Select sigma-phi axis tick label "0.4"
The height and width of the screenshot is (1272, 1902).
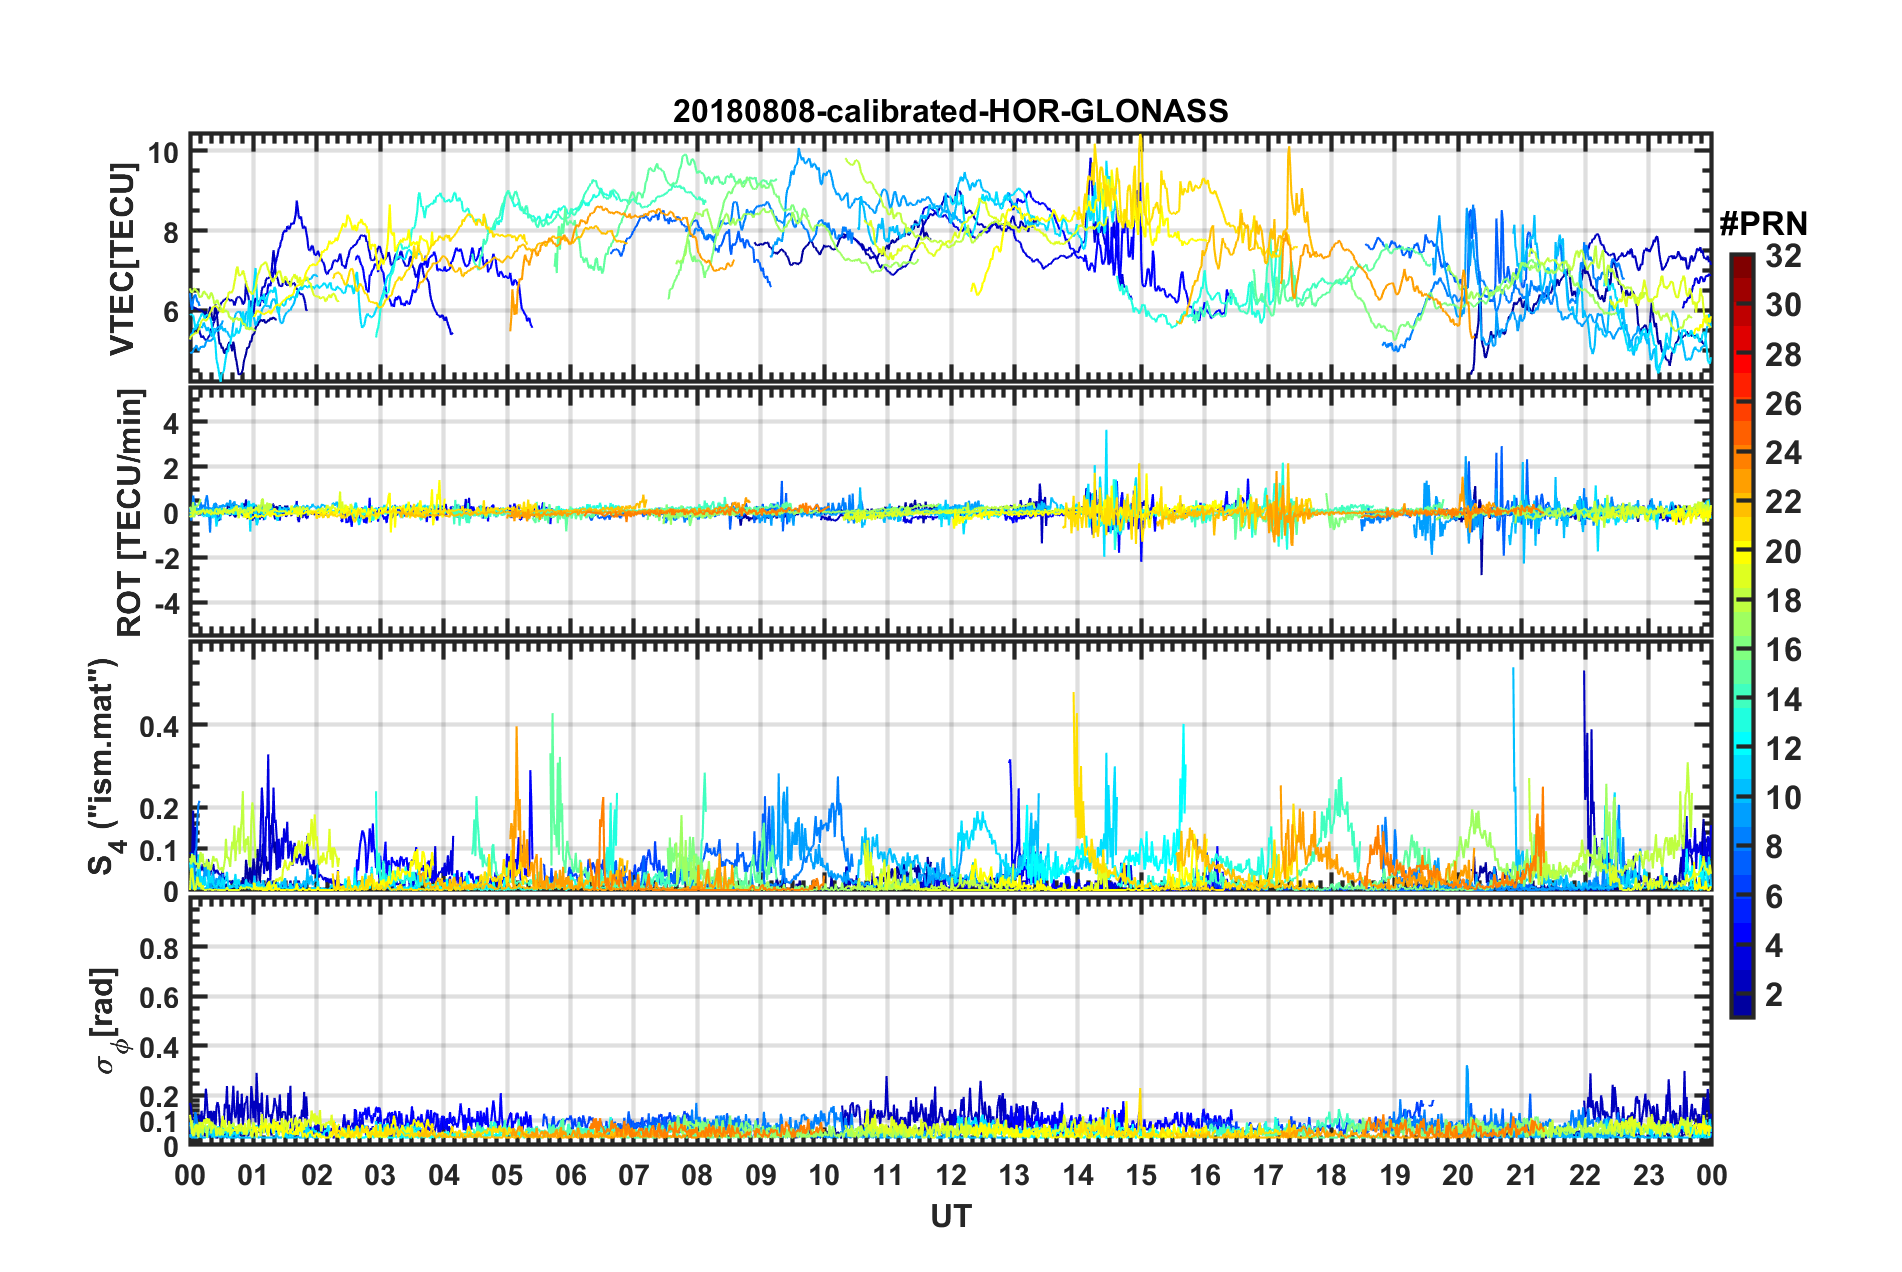click(x=160, y=1047)
